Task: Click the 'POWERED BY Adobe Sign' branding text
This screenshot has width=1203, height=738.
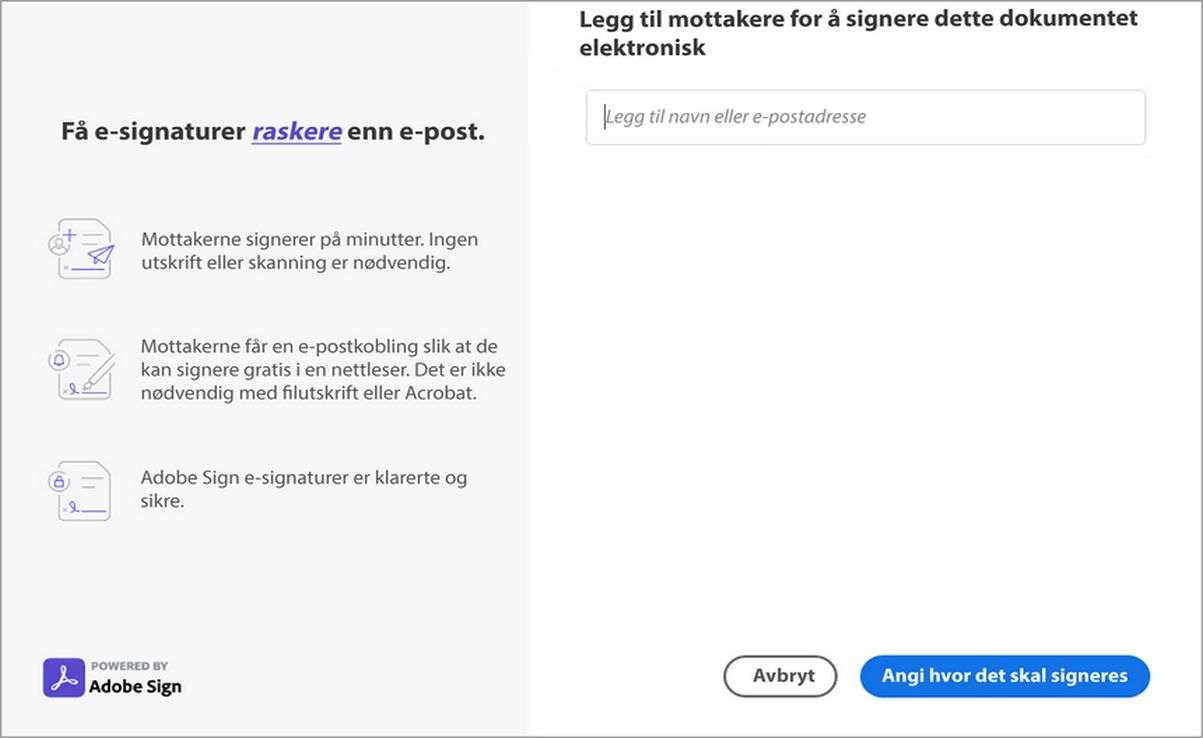Action: [135, 677]
